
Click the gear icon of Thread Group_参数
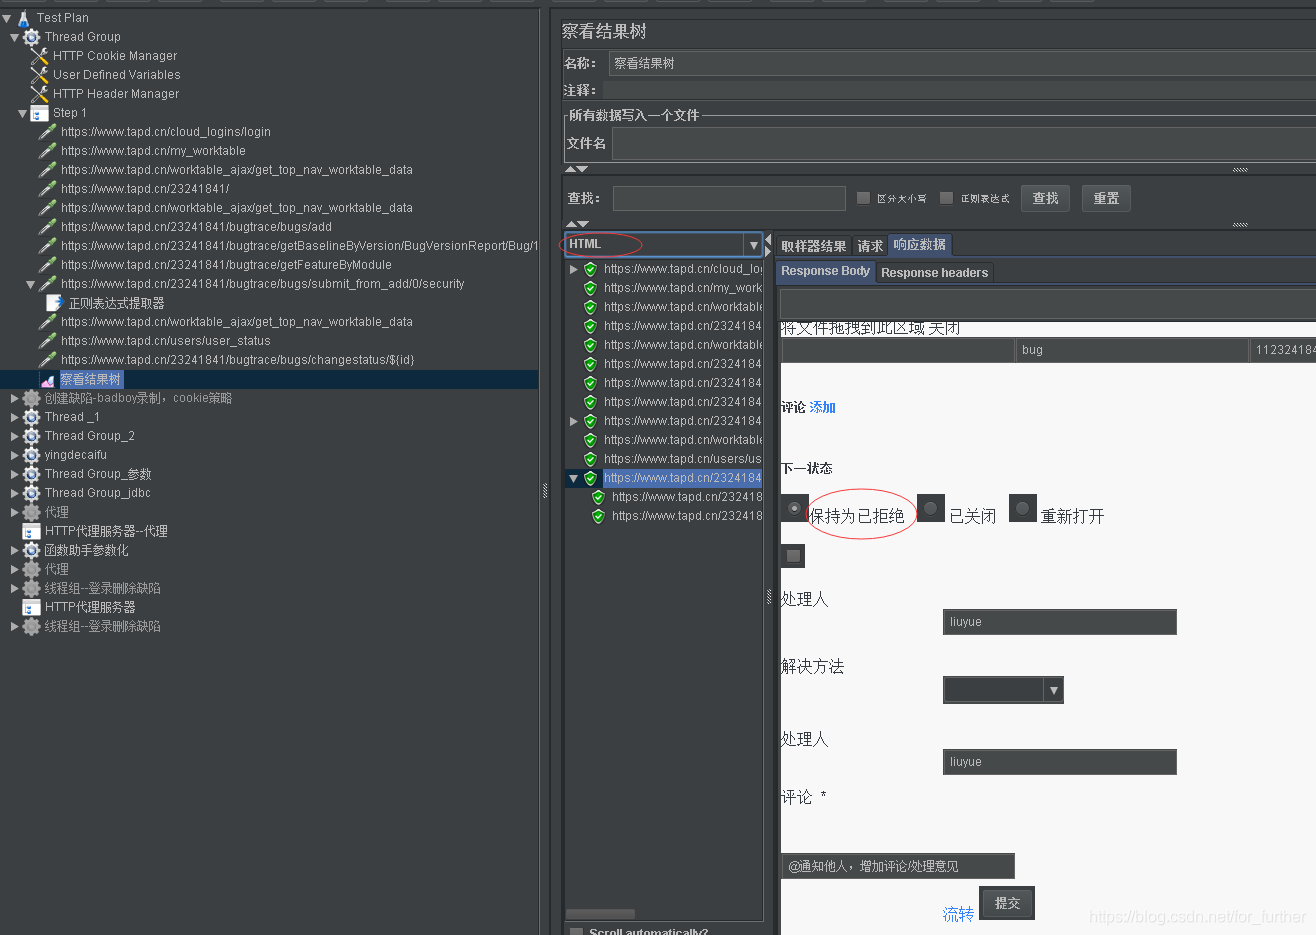pos(32,474)
